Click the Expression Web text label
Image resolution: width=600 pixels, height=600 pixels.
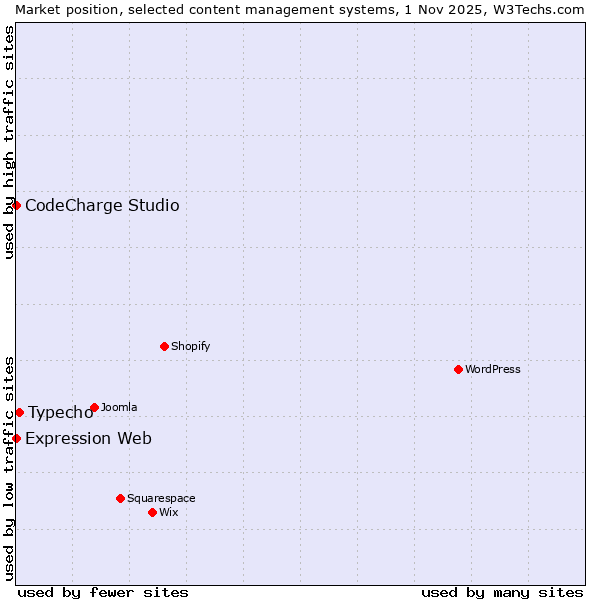click(88, 439)
